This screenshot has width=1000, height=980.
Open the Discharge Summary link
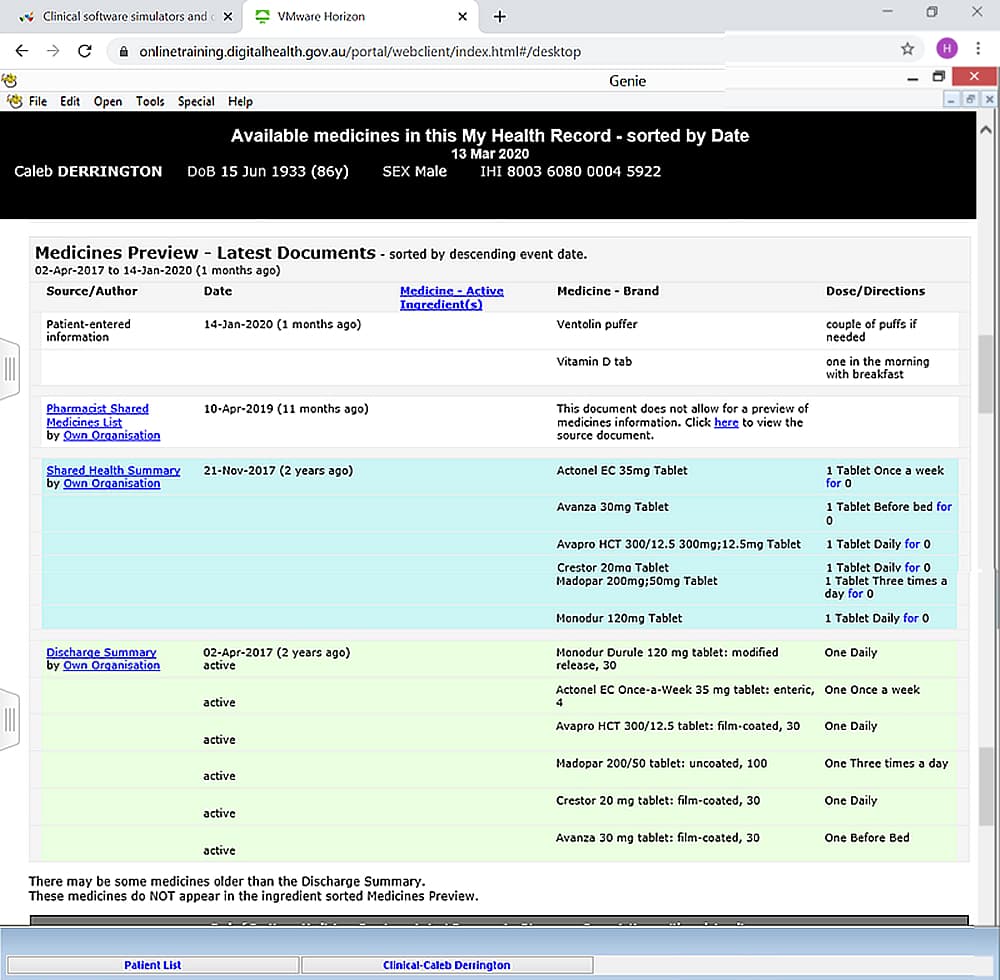coord(101,652)
